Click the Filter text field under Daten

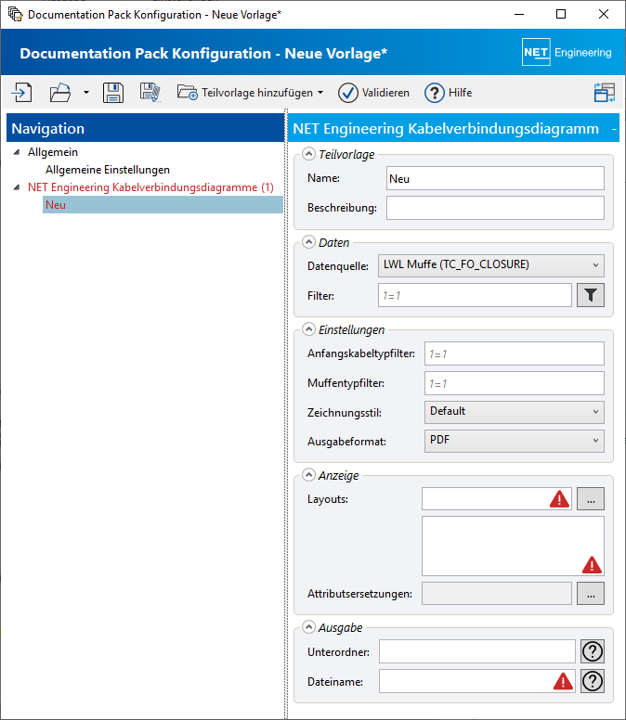[474, 295]
